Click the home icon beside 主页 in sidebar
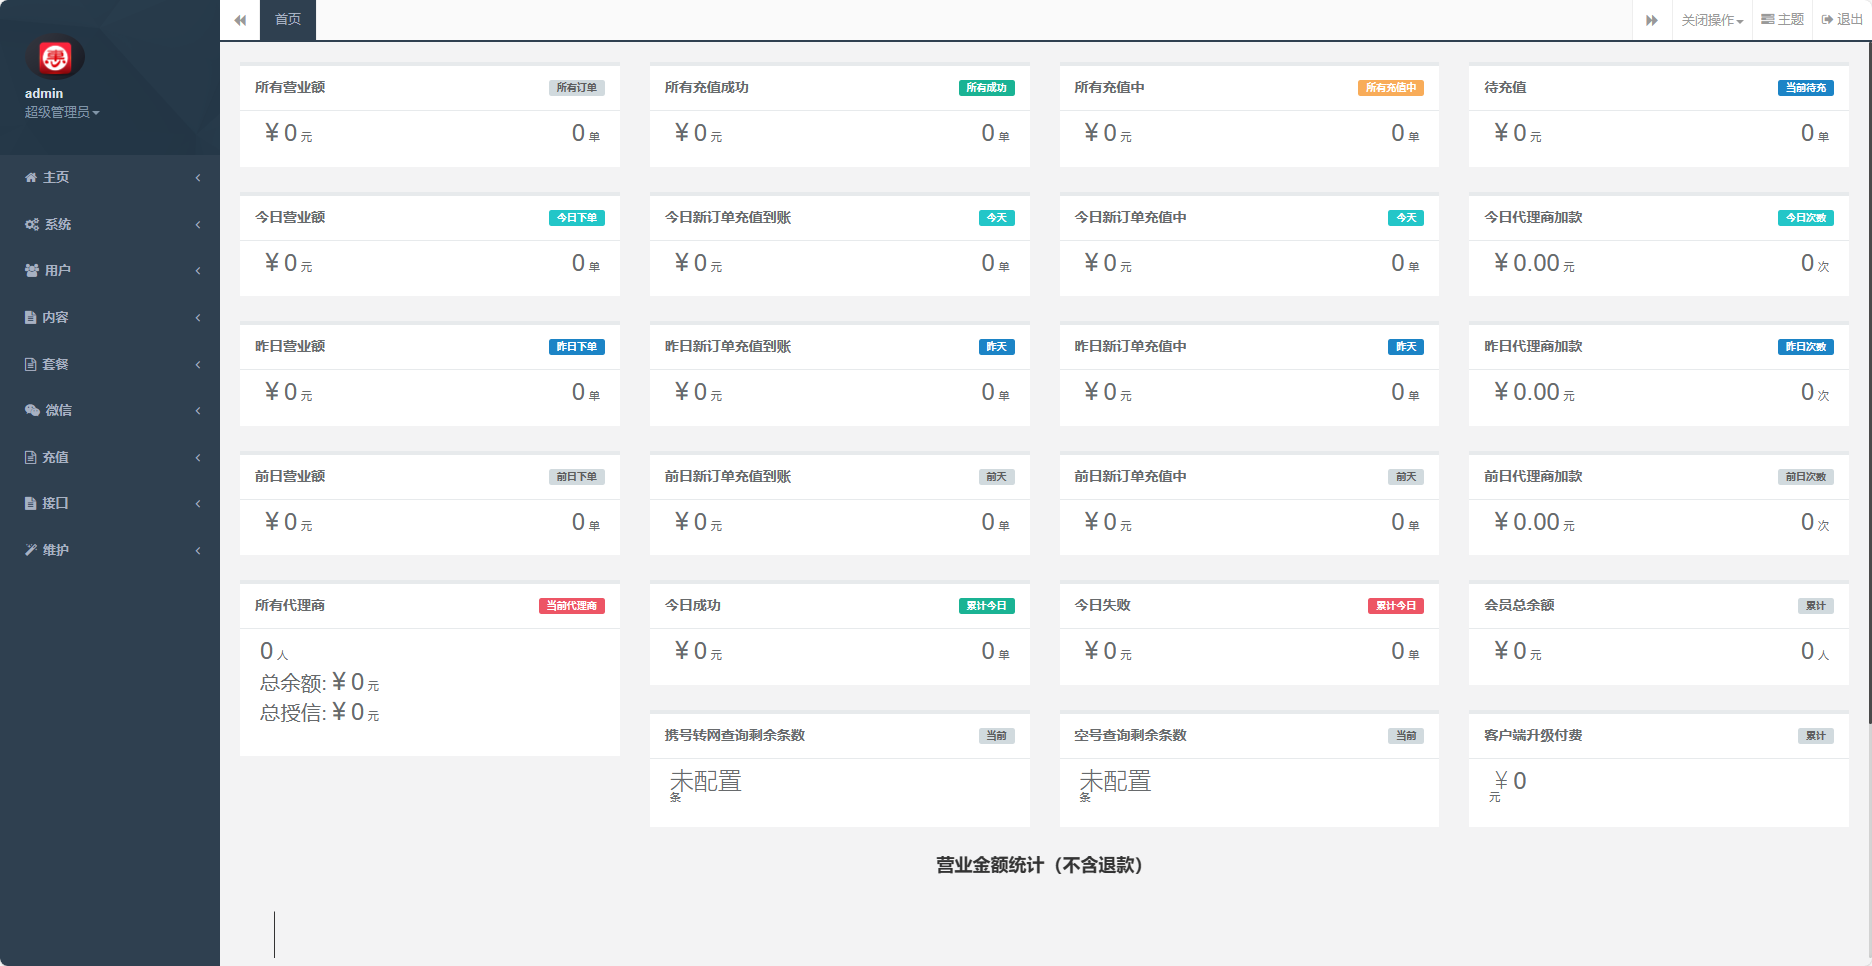 [x=31, y=178]
